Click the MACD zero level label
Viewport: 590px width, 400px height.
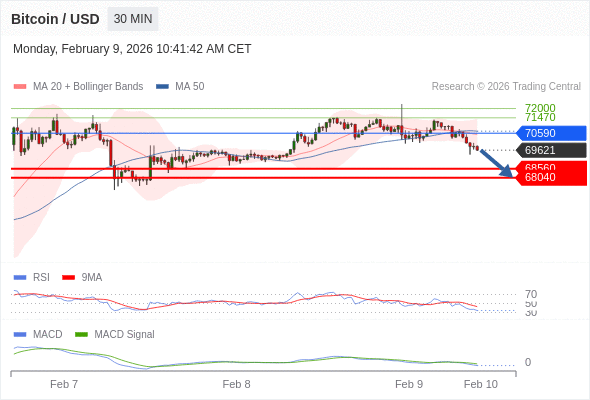(x=528, y=362)
